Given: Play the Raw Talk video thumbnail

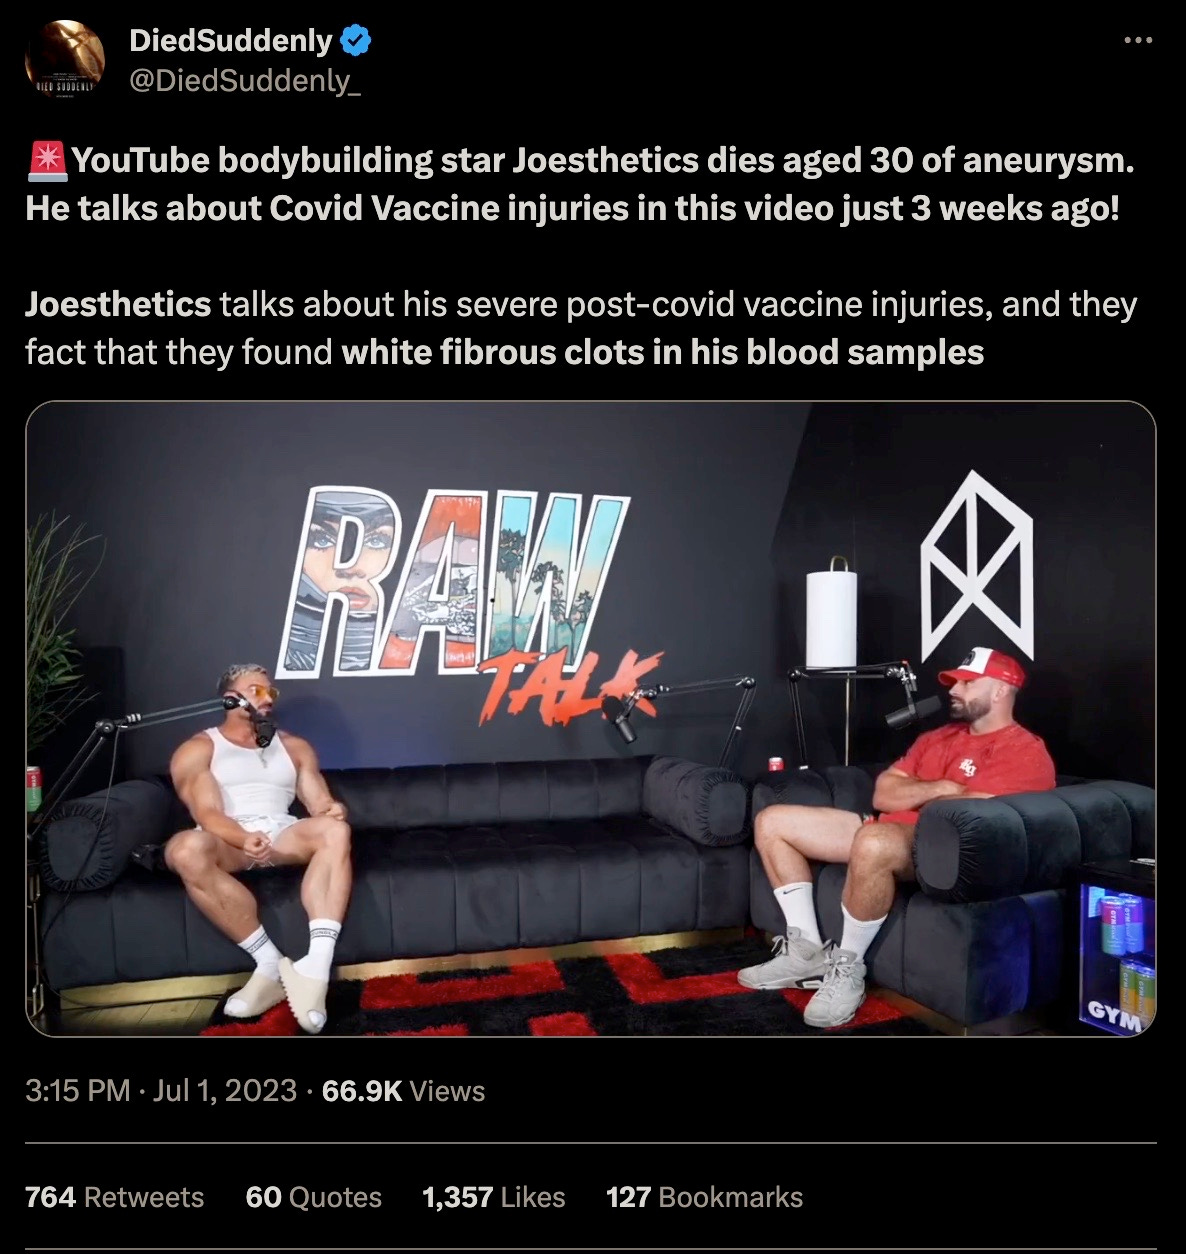Looking at the screenshot, I should [590, 718].
